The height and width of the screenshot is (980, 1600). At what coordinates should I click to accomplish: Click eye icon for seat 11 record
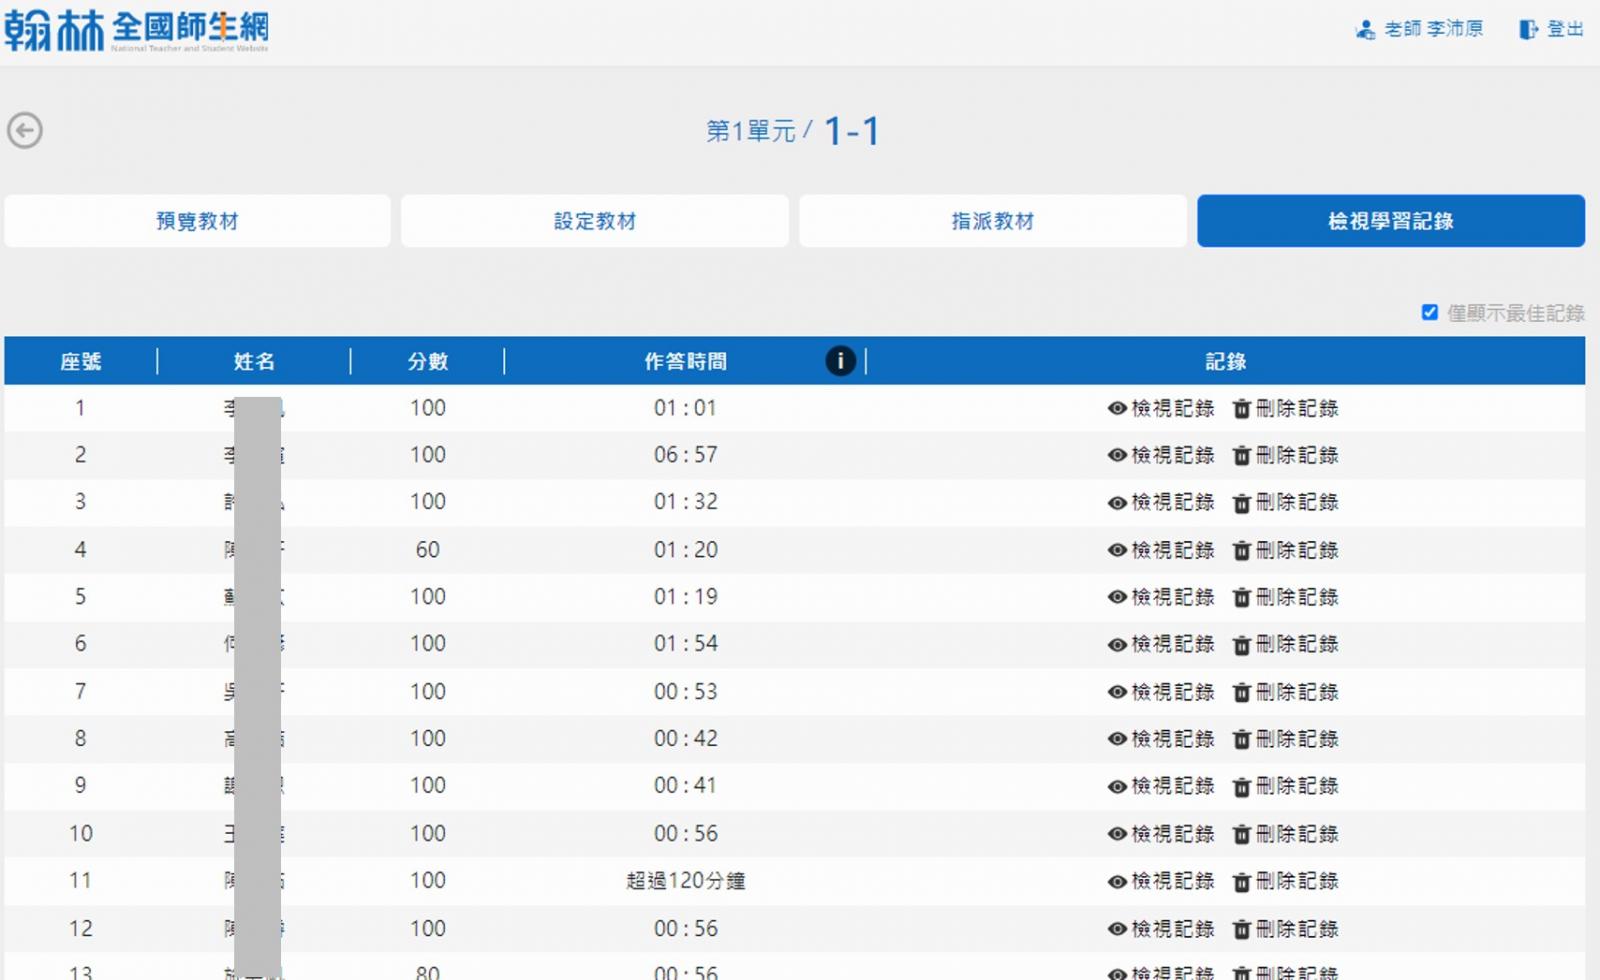[x=1117, y=882]
